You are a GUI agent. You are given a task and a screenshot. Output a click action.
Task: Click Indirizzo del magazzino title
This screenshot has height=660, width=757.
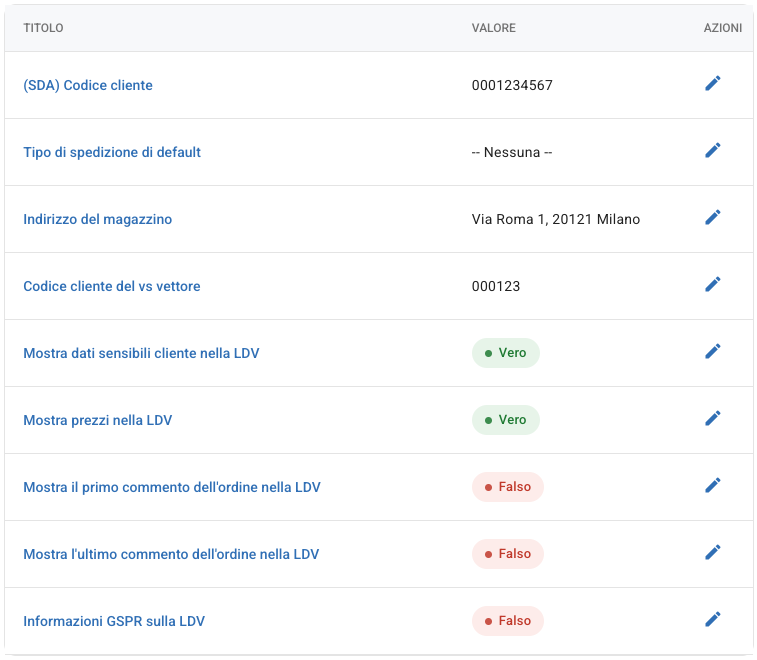(x=98, y=220)
